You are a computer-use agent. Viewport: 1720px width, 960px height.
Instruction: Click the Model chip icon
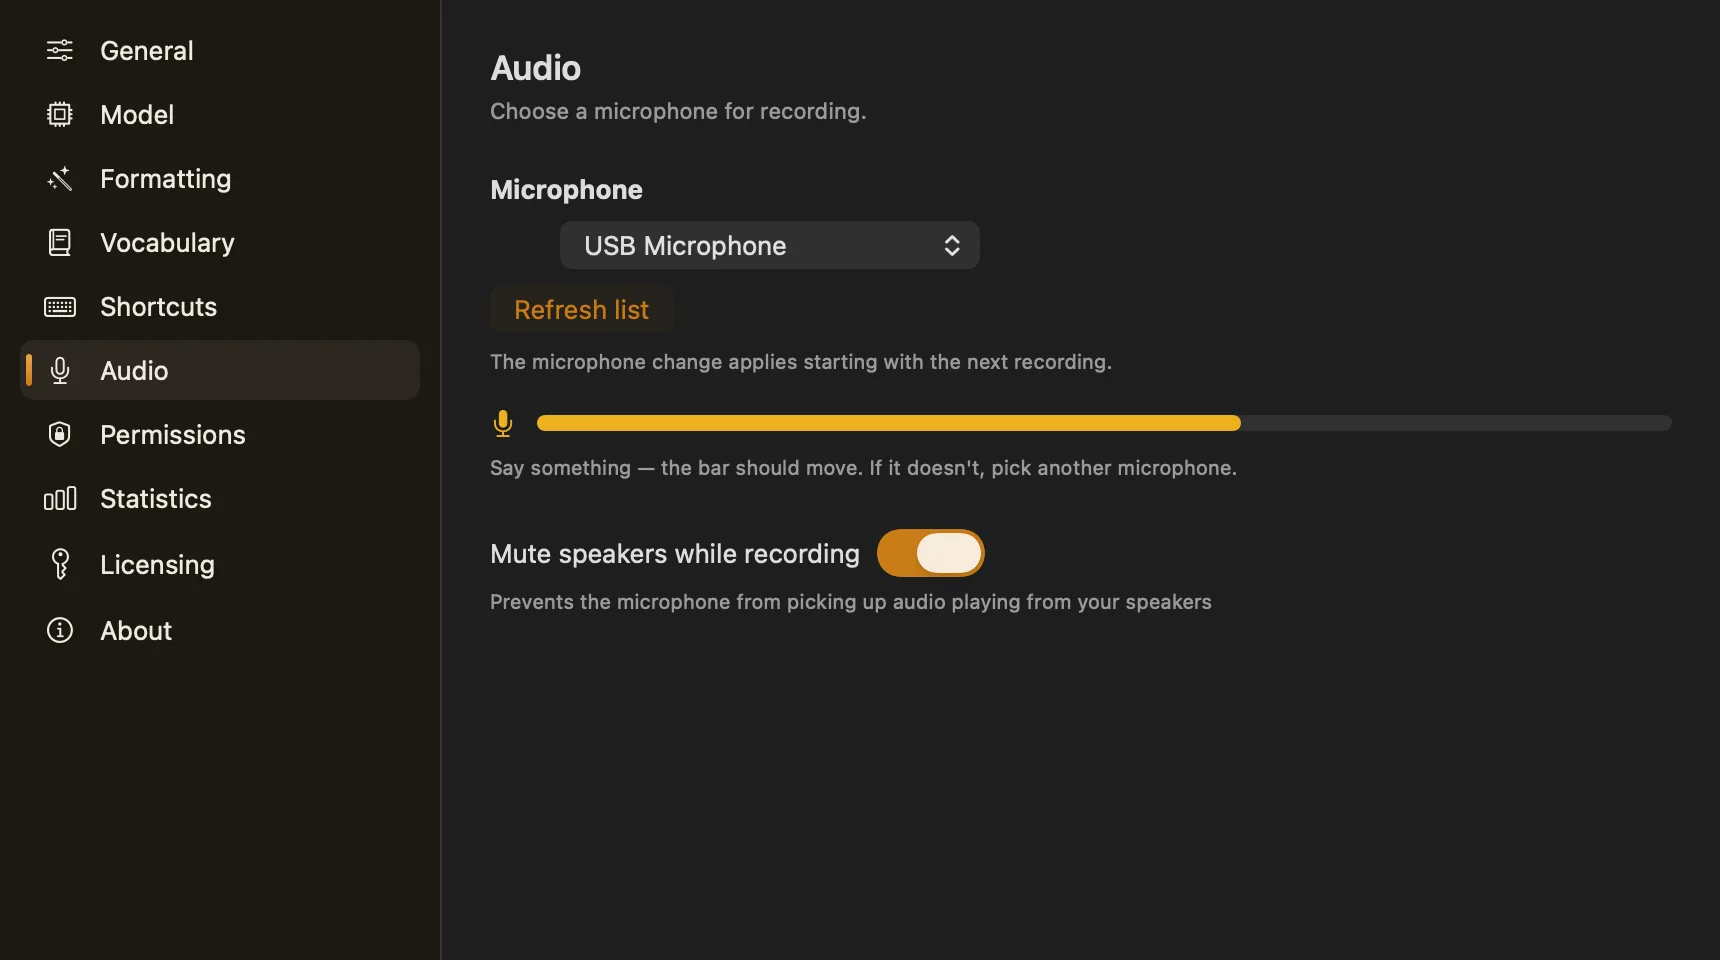tap(60, 114)
